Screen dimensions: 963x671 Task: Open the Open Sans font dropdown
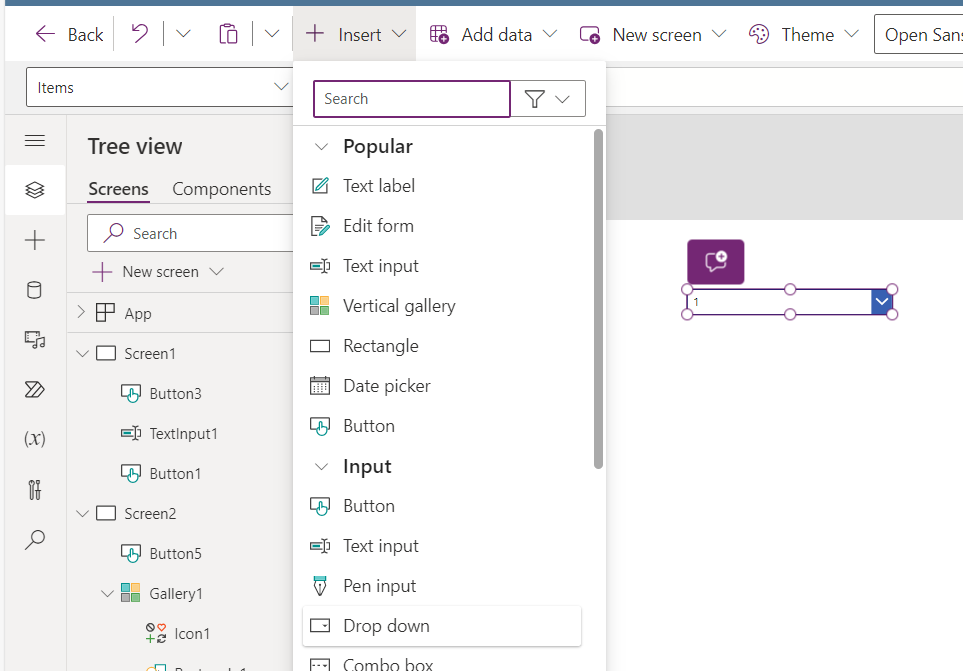pyautogui.click(x=919, y=34)
